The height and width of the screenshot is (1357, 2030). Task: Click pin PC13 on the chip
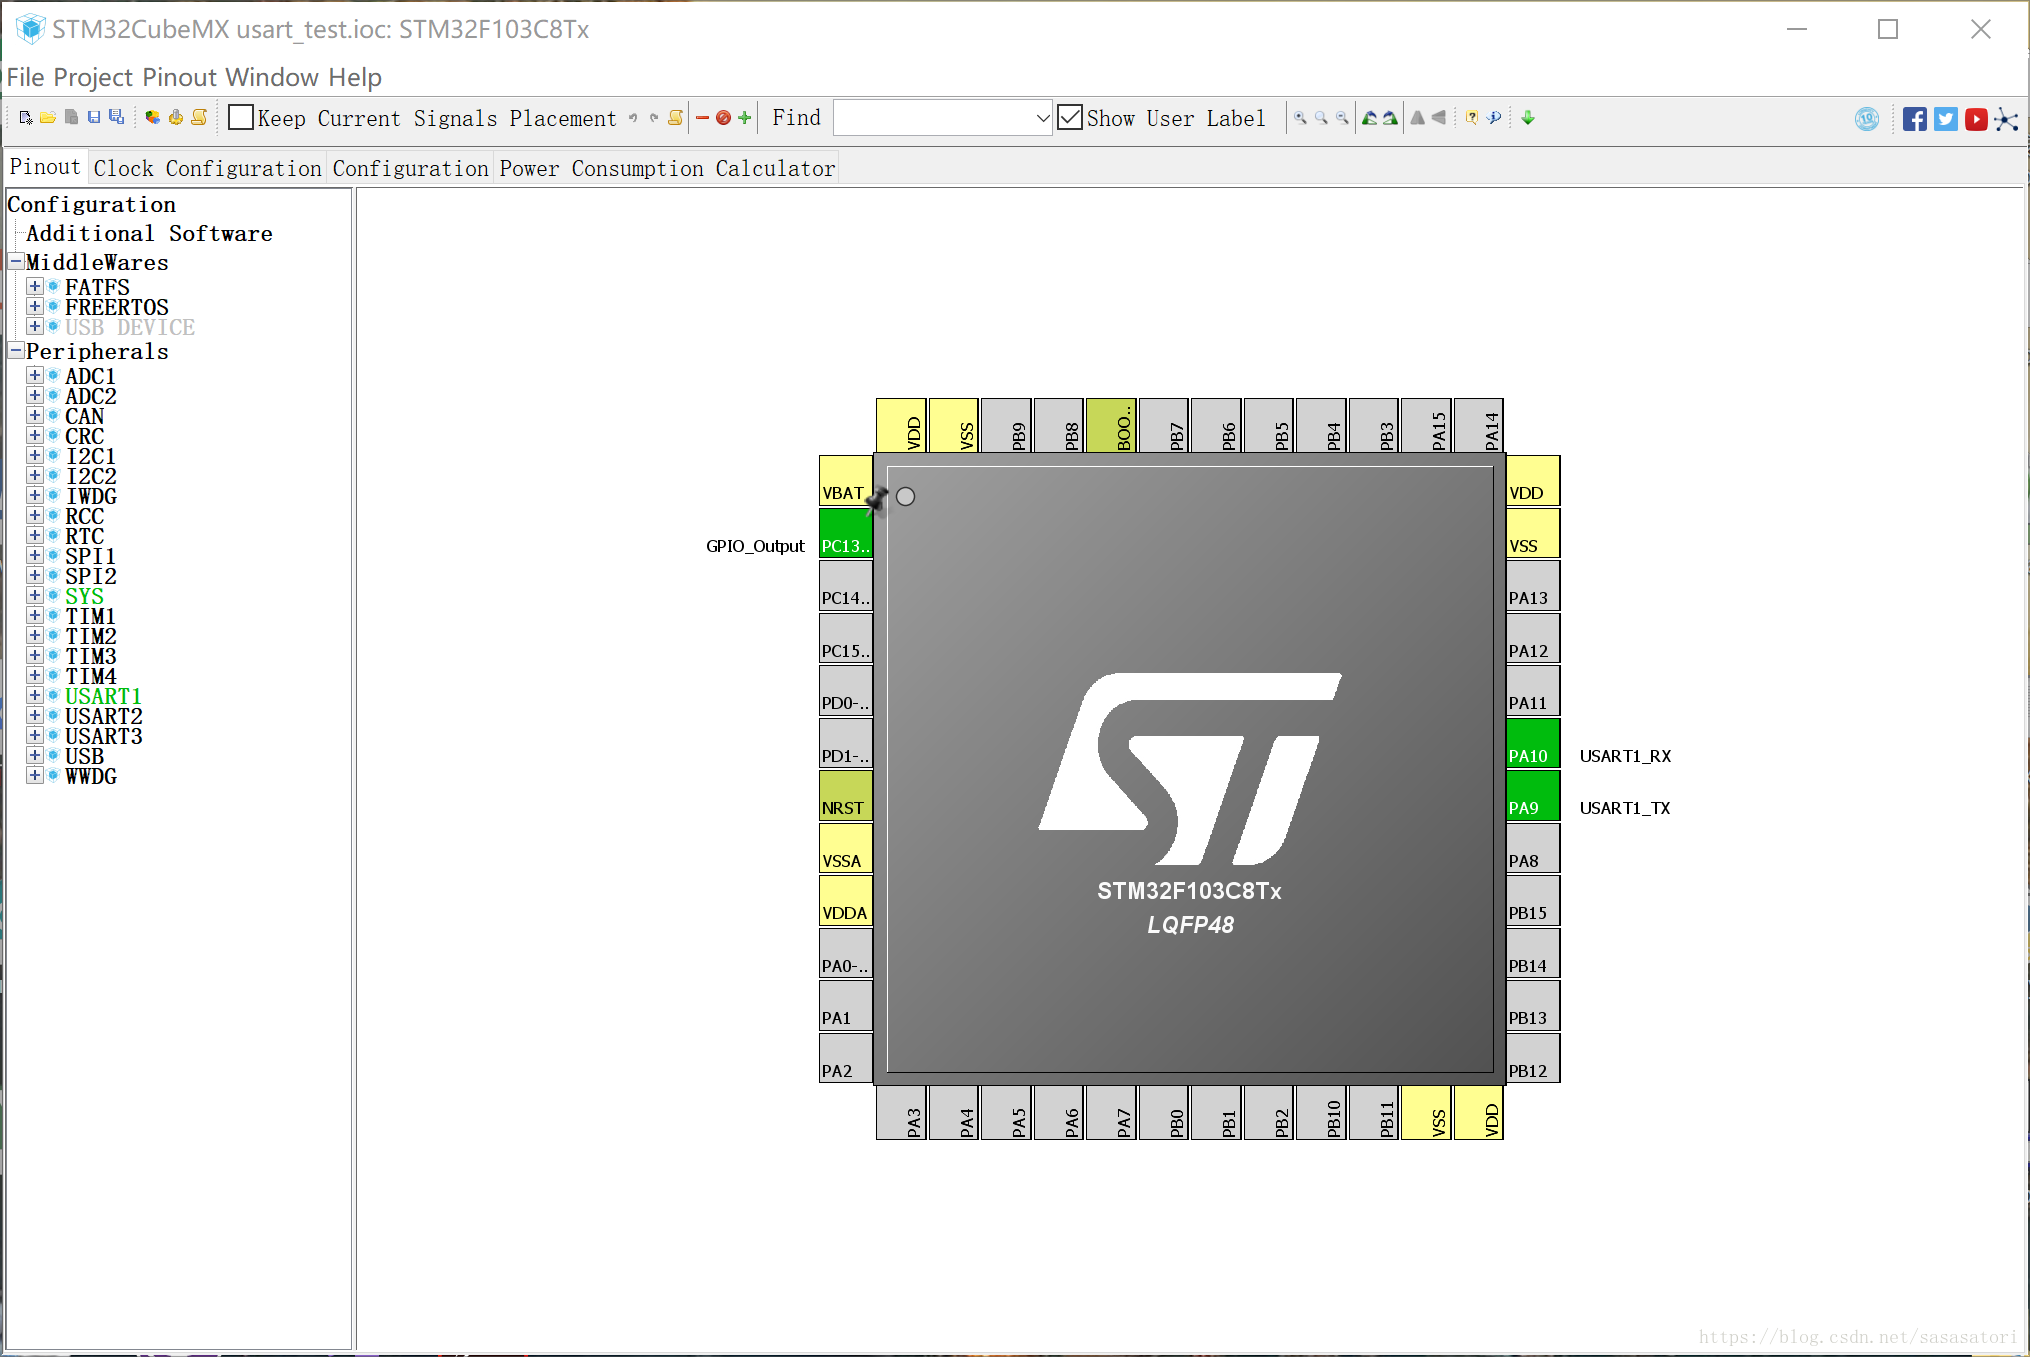coord(846,533)
